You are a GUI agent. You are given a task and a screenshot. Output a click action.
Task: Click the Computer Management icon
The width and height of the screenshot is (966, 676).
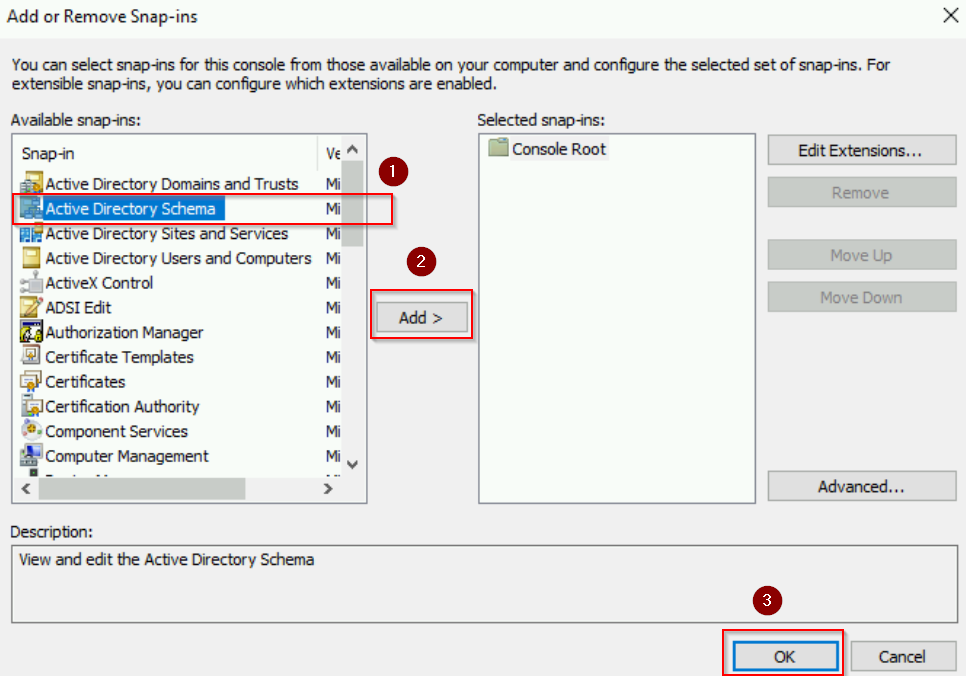[31, 455]
